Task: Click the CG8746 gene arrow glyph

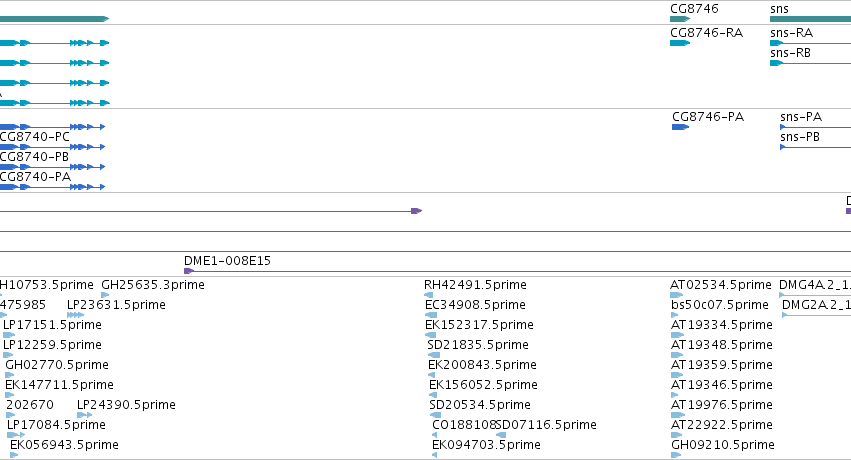Action: pos(679,19)
